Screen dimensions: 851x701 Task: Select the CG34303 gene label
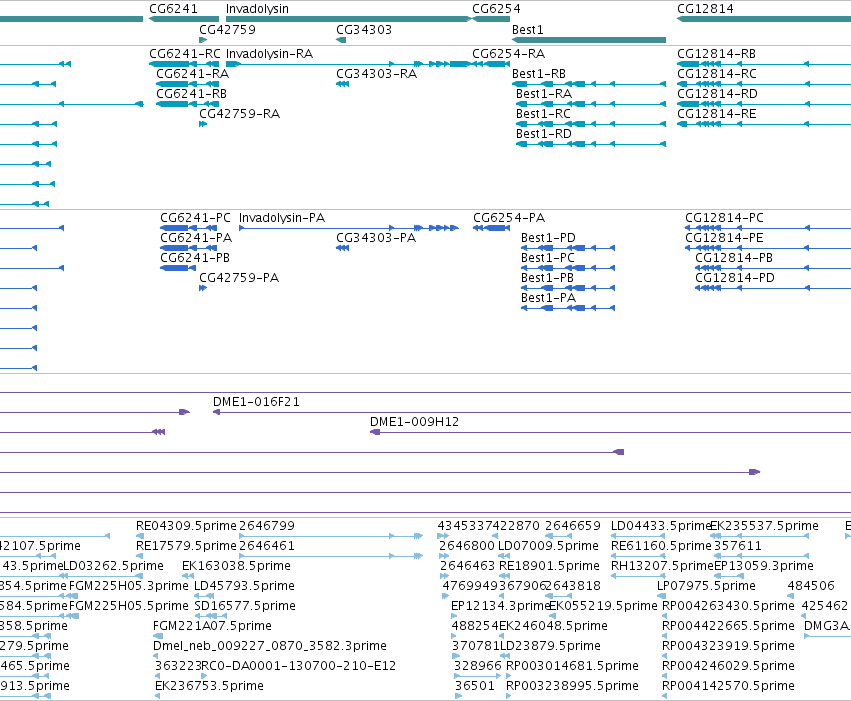tap(364, 29)
